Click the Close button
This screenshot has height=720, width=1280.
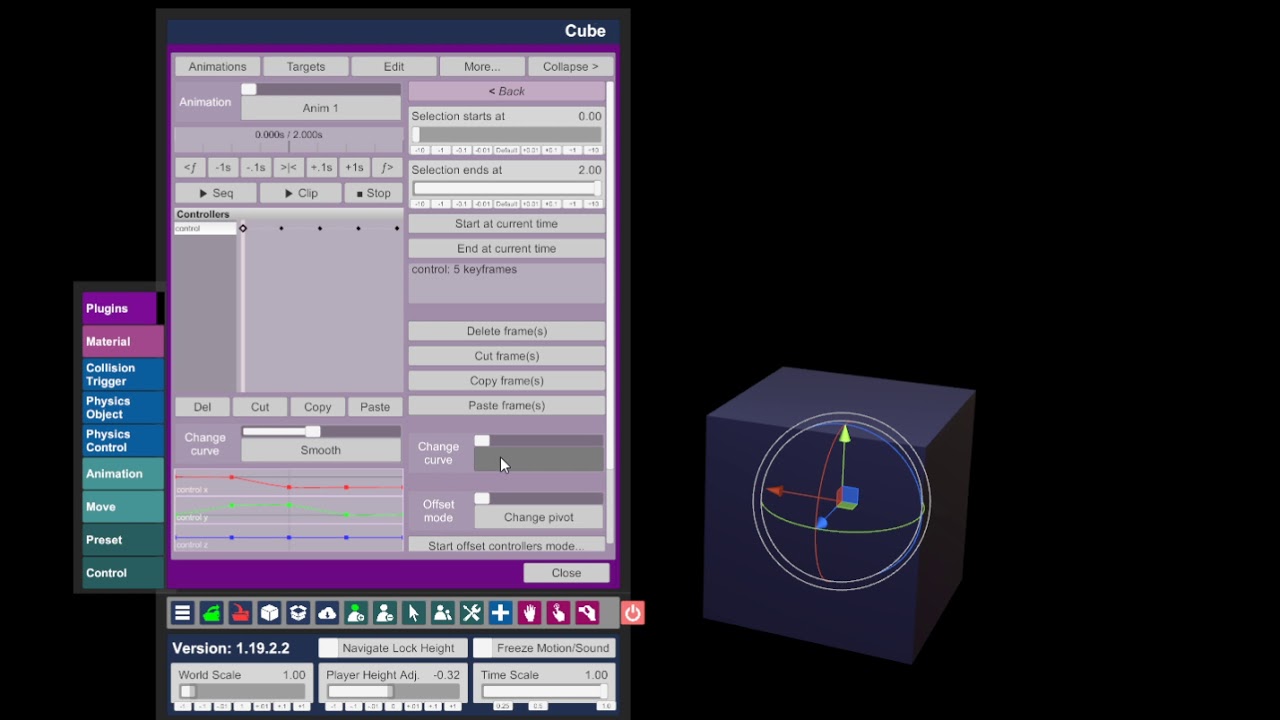[x=566, y=573]
